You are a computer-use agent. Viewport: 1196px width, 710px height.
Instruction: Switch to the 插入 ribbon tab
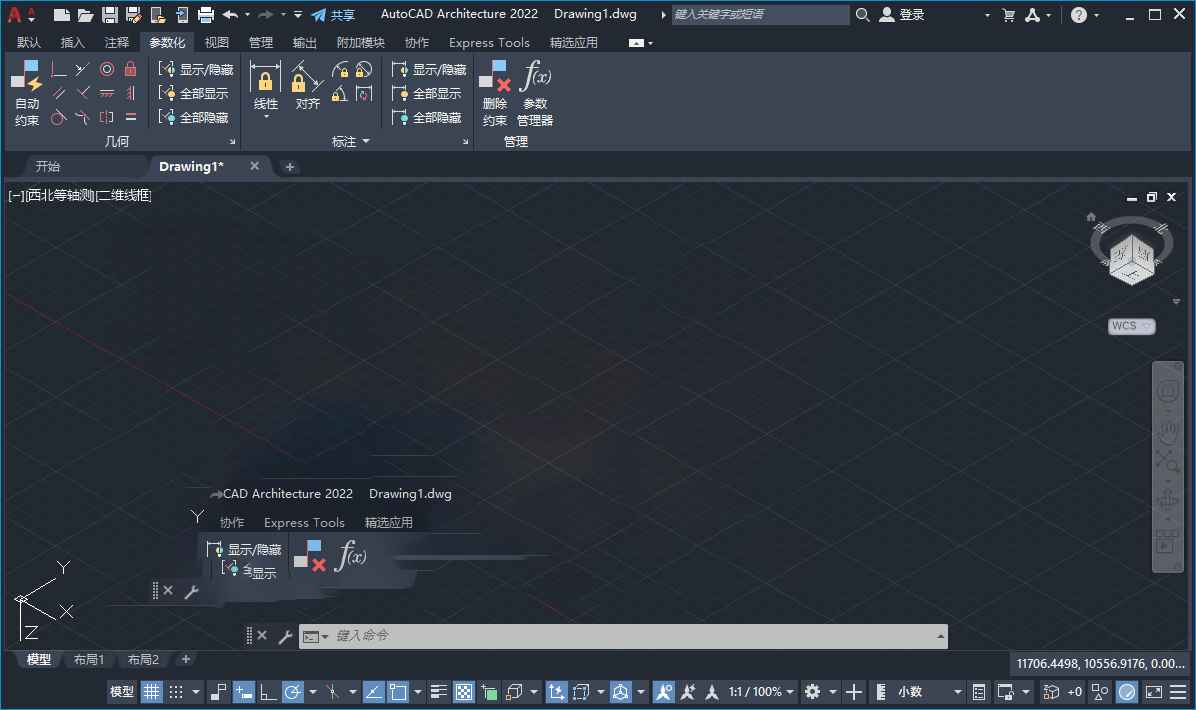click(72, 43)
